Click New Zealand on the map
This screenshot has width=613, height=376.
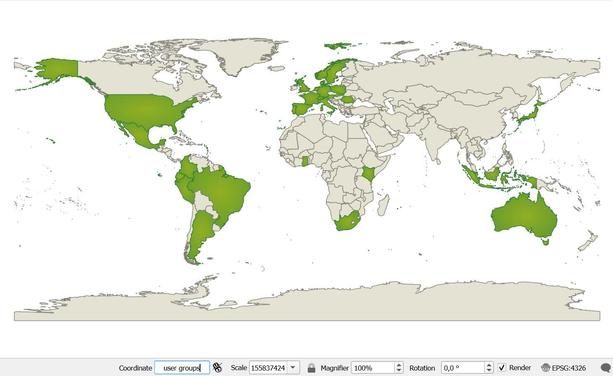pyautogui.click(x=588, y=242)
